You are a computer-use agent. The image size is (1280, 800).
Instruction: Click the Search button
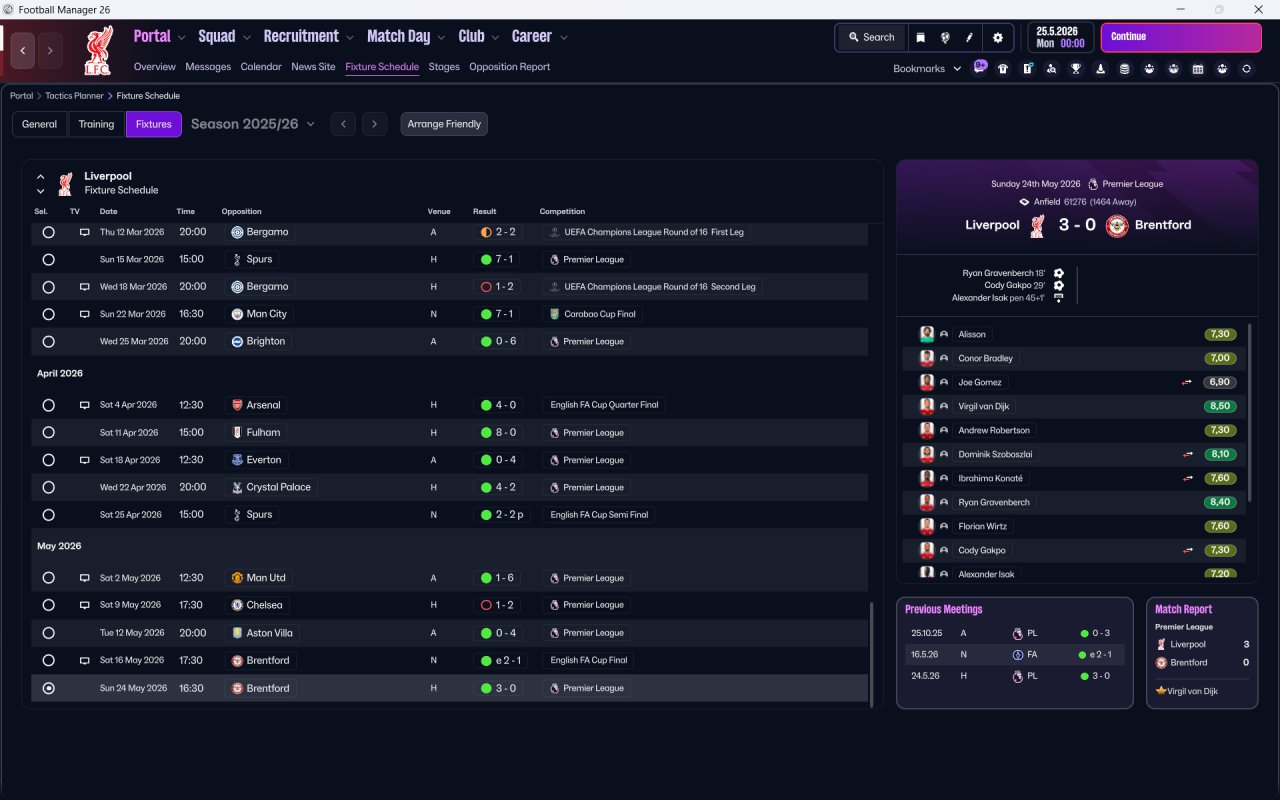[x=871, y=37]
